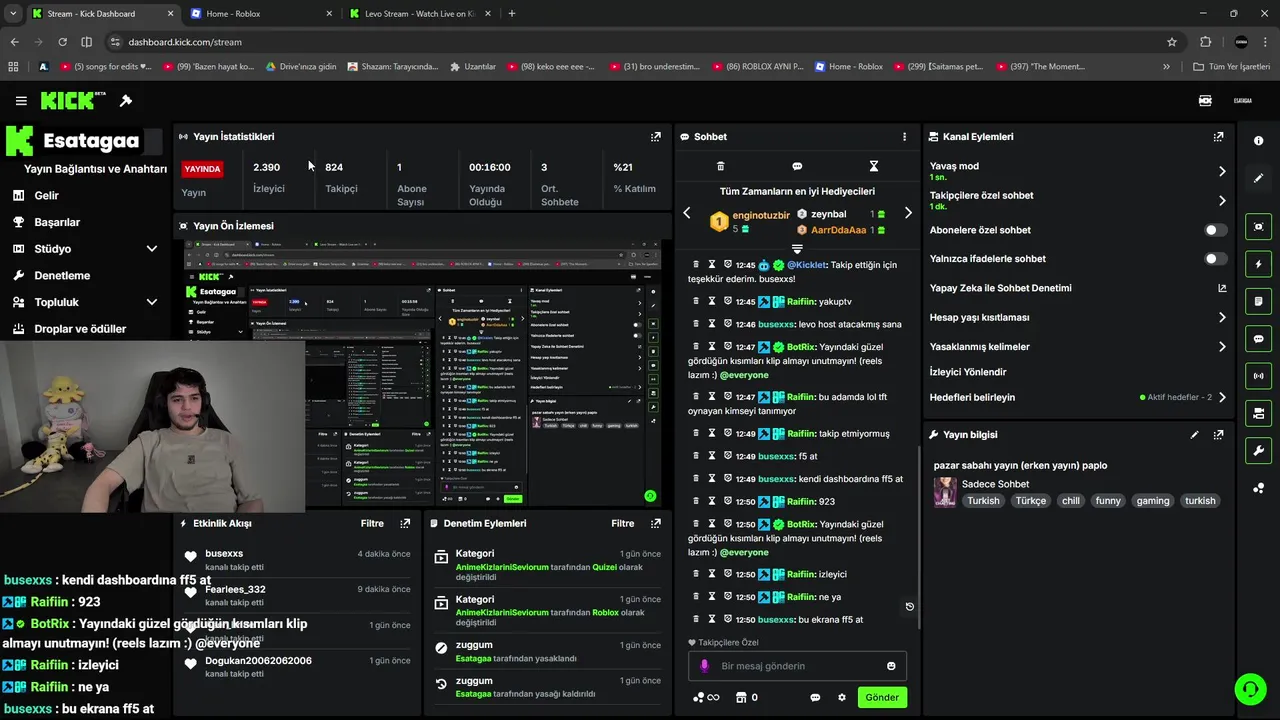Click the Kick shop icon with count 0
This screenshot has width=1280, height=720.
coord(746,697)
